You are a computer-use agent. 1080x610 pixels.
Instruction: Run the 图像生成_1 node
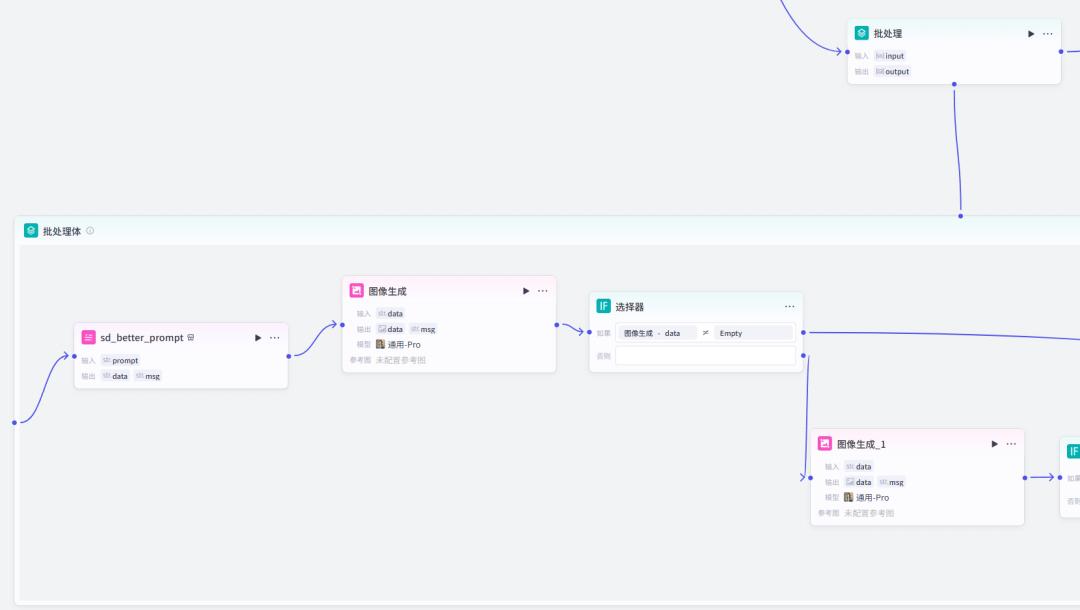pos(994,444)
